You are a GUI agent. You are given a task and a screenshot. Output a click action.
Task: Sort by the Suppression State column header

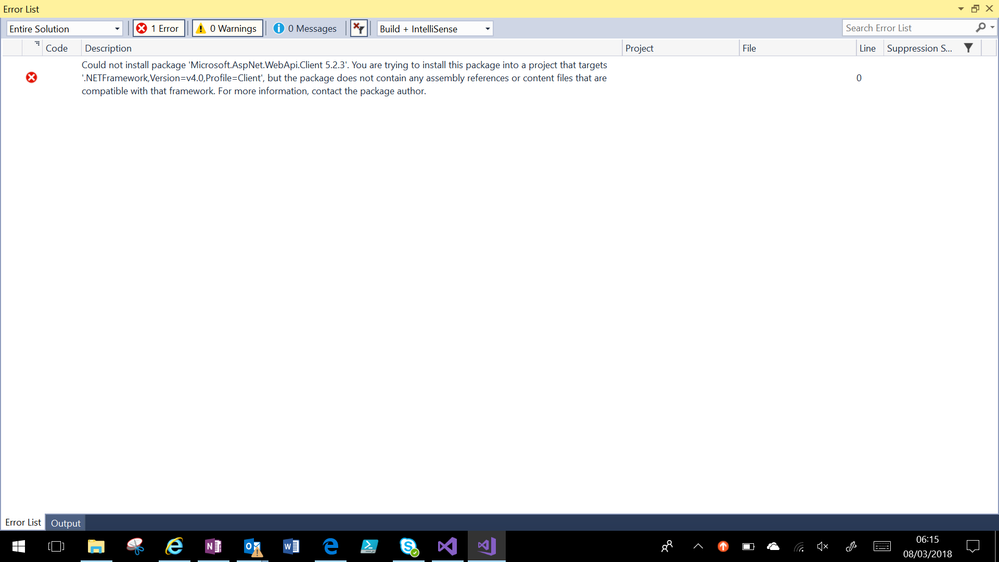(919, 48)
